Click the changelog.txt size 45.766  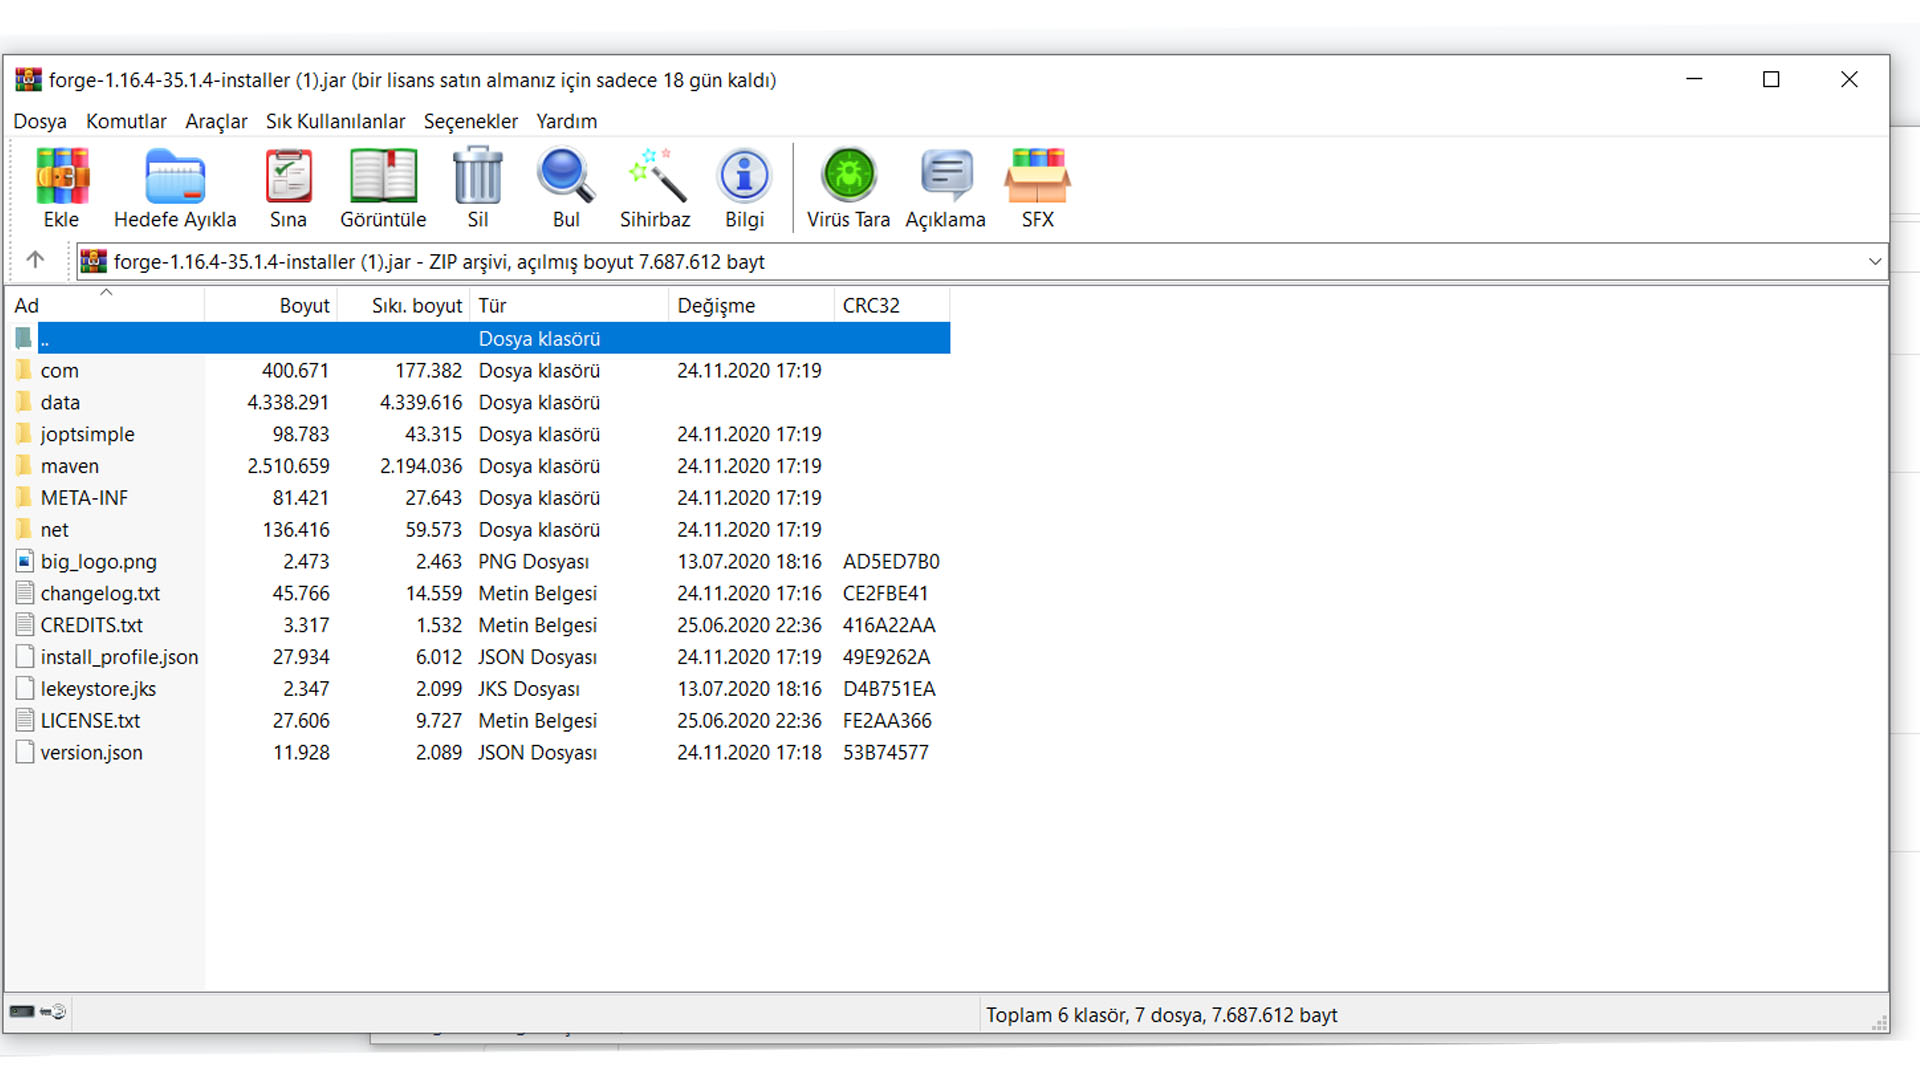point(301,593)
